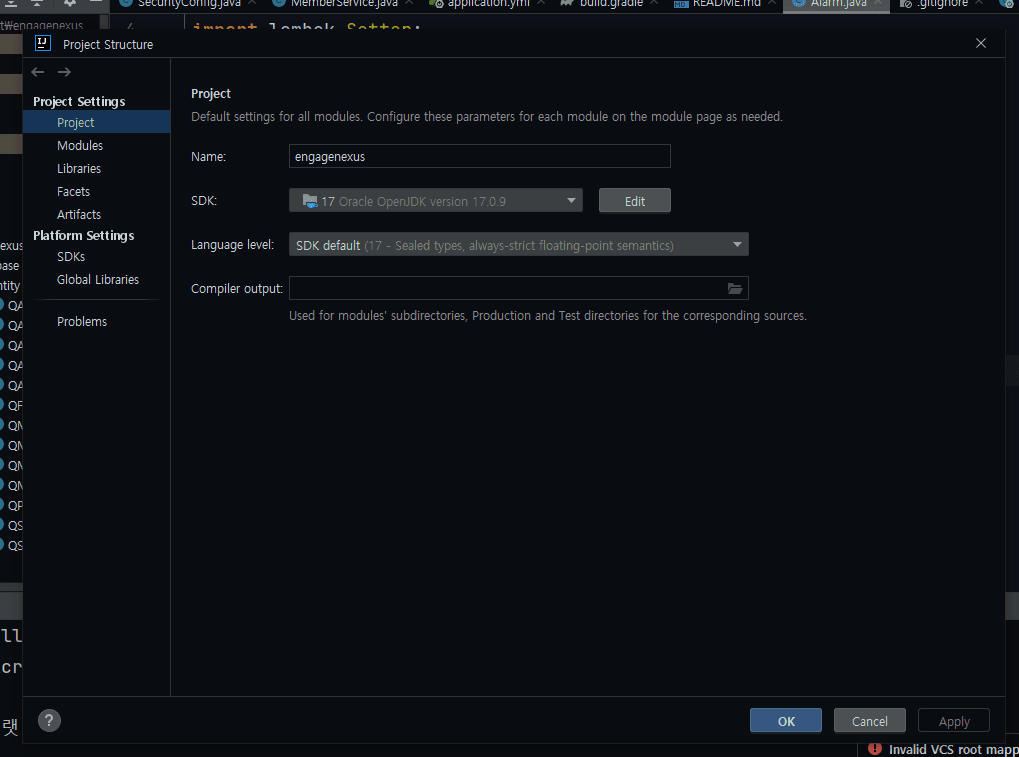Screen dimensions: 1019x757
Task: Go to Artifacts settings
Action: (79, 215)
